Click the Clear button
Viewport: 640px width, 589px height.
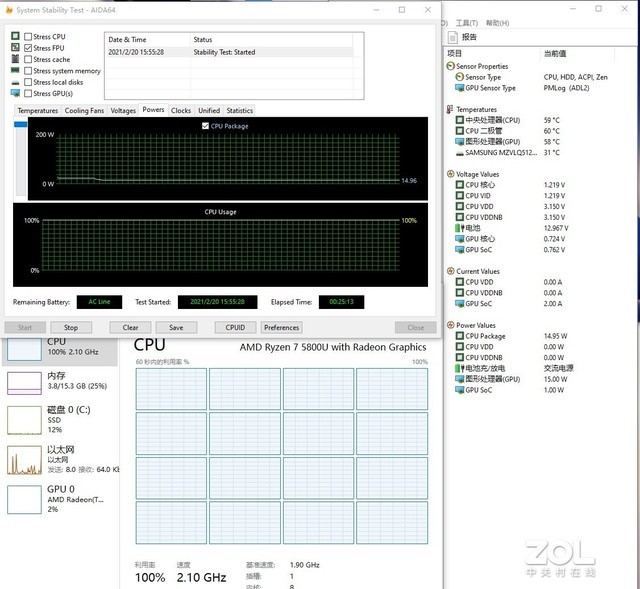coord(130,327)
